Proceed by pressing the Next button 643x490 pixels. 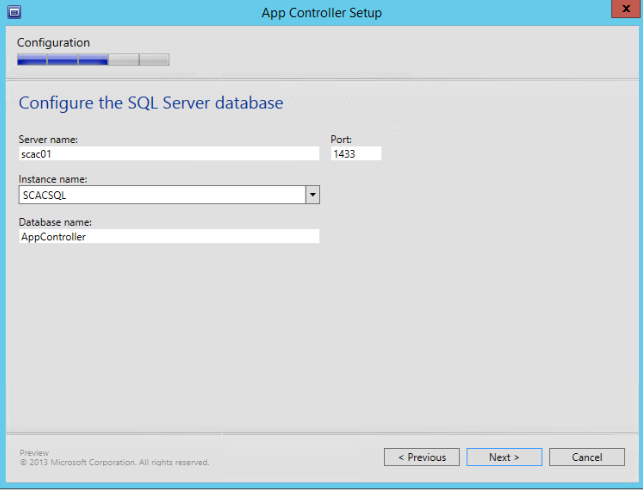[504, 457]
